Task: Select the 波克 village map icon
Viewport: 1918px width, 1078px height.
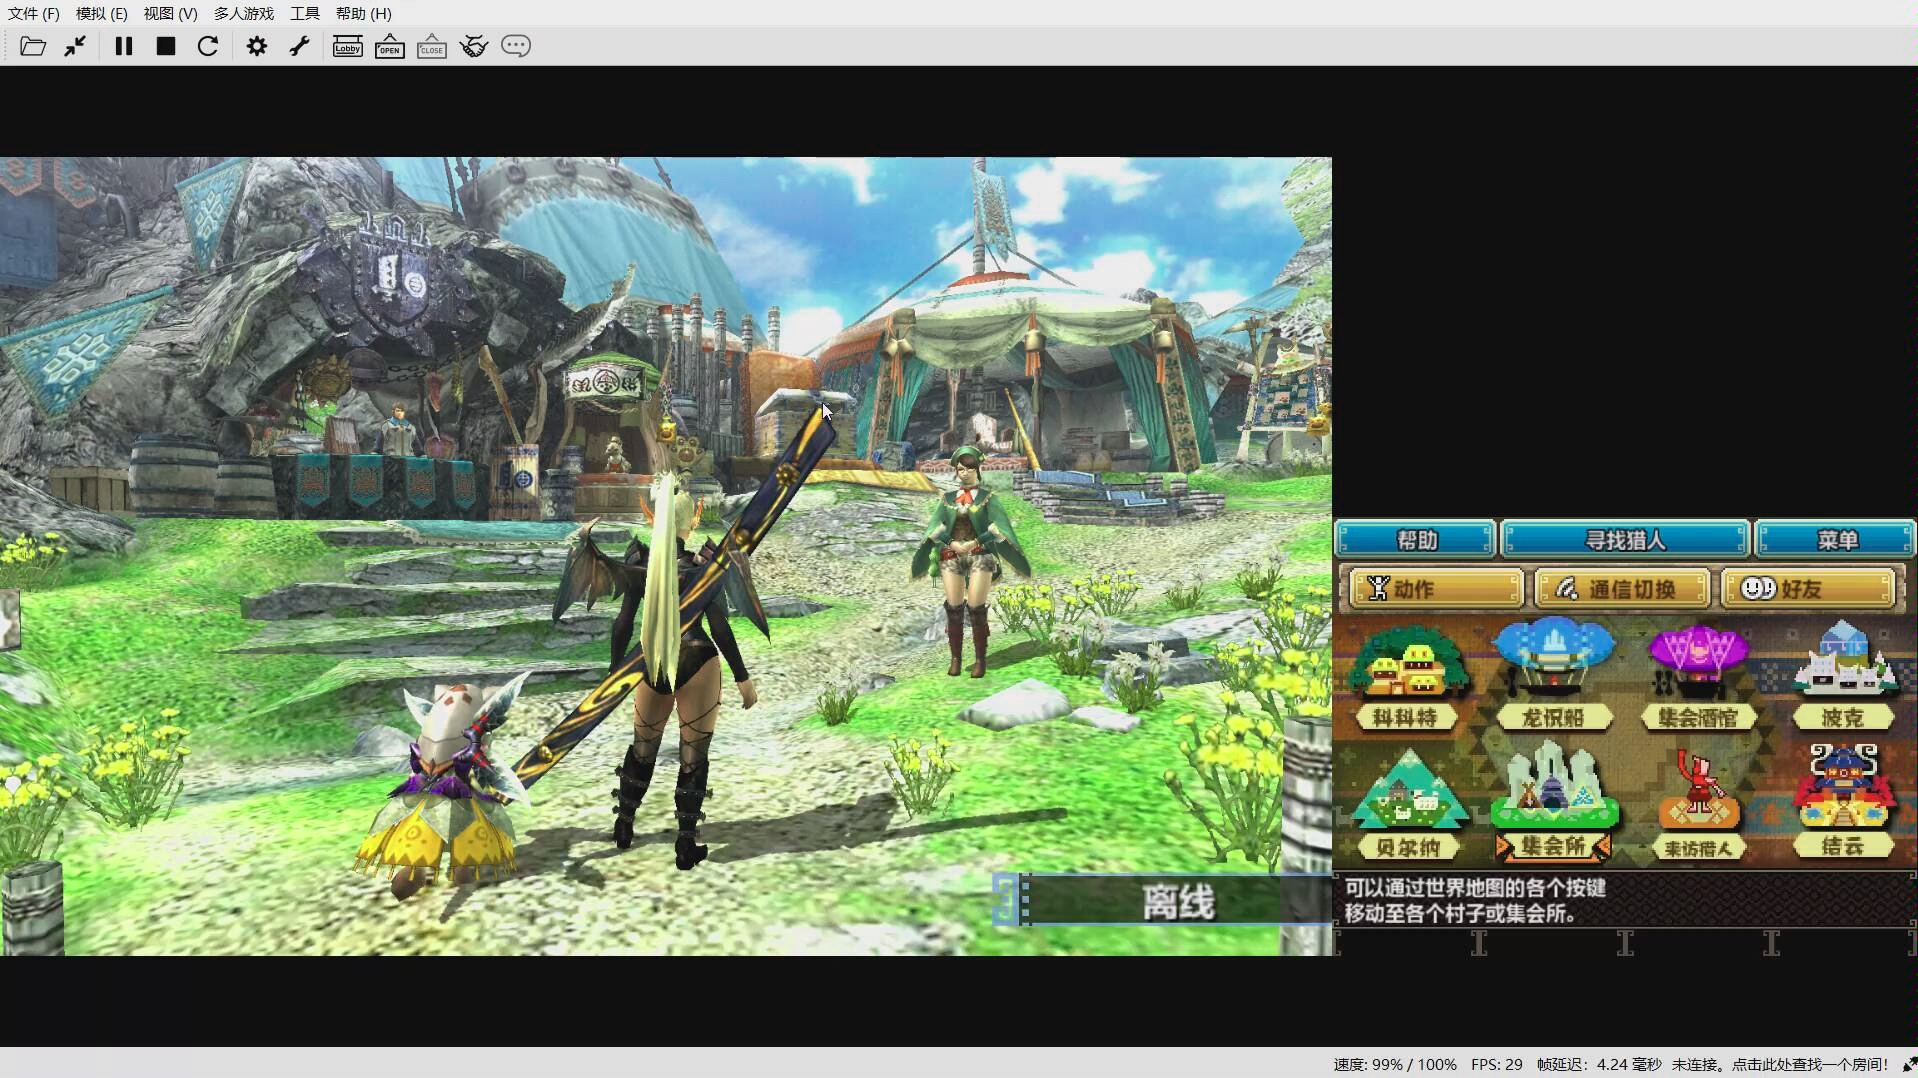Action: coord(1843,676)
